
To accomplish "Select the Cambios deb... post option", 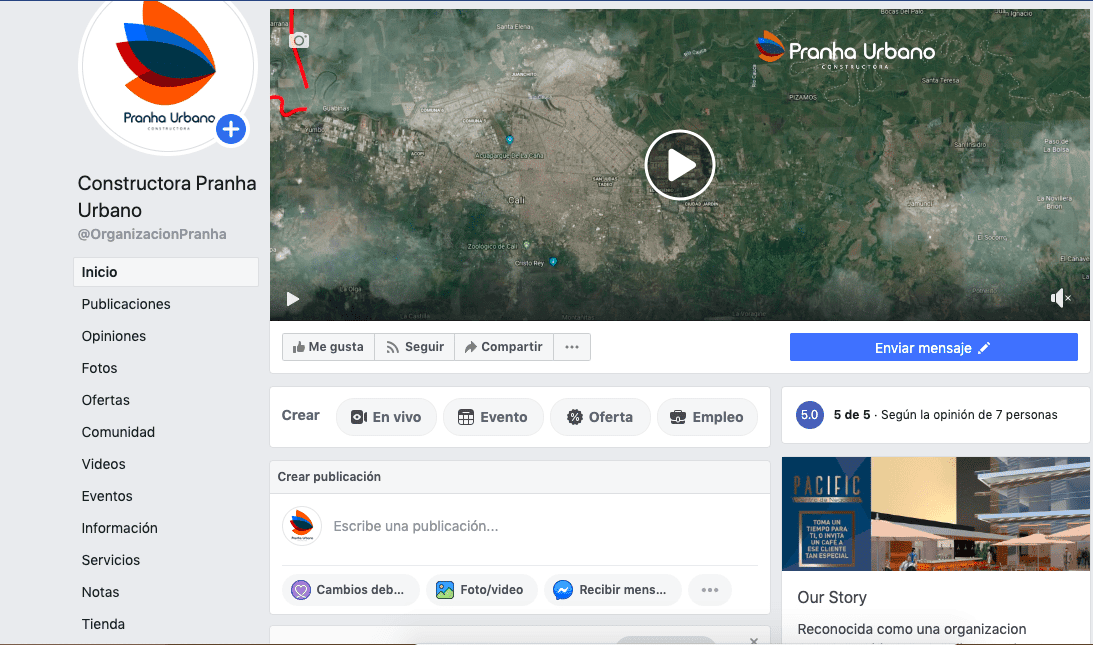I will click(351, 590).
